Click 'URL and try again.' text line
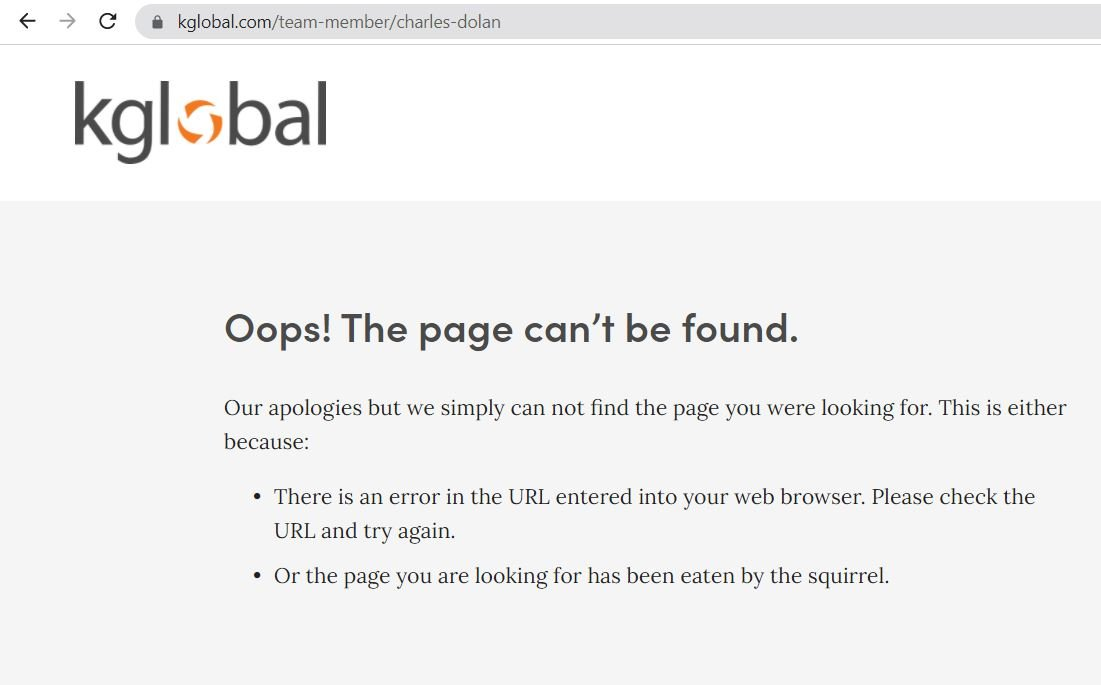The height and width of the screenshot is (685, 1101). coord(364,531)
